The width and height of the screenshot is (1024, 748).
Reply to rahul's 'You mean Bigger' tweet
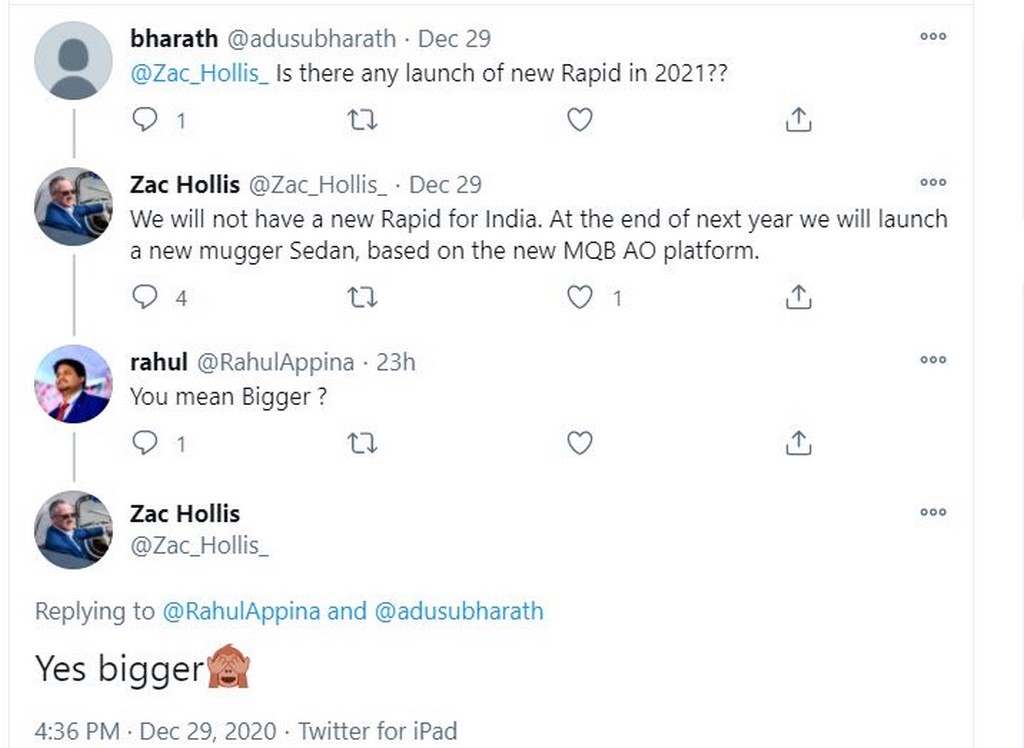click(x=146, y=443)
